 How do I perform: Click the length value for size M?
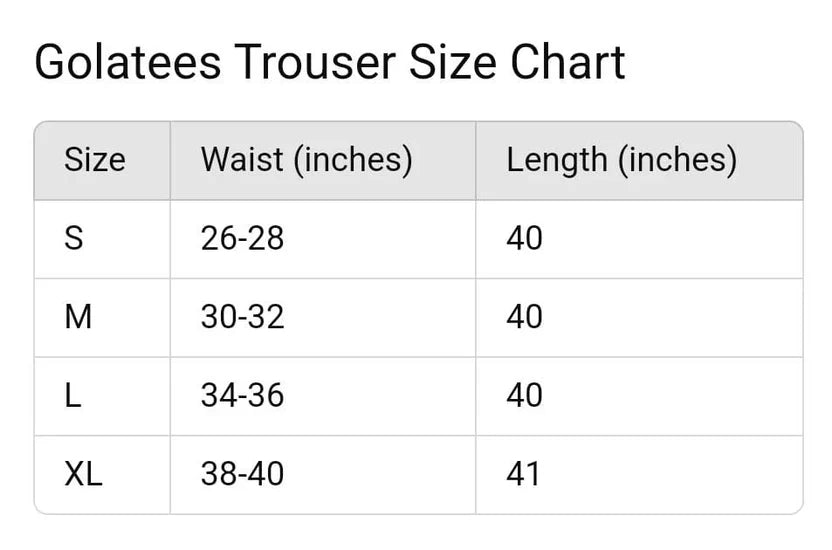point(524,317)
